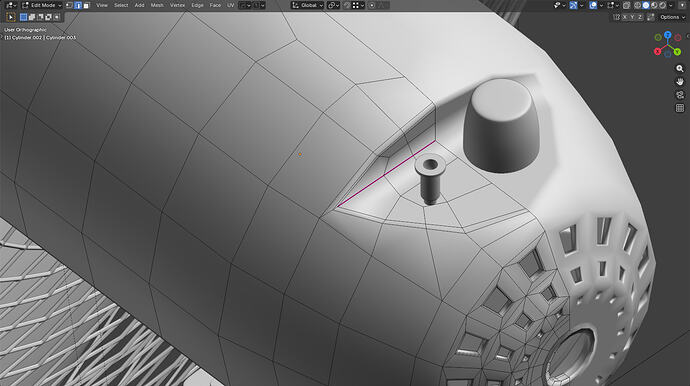Switch to rendered shading
Viewport: 690px width, 386px height.
[663, 5]
